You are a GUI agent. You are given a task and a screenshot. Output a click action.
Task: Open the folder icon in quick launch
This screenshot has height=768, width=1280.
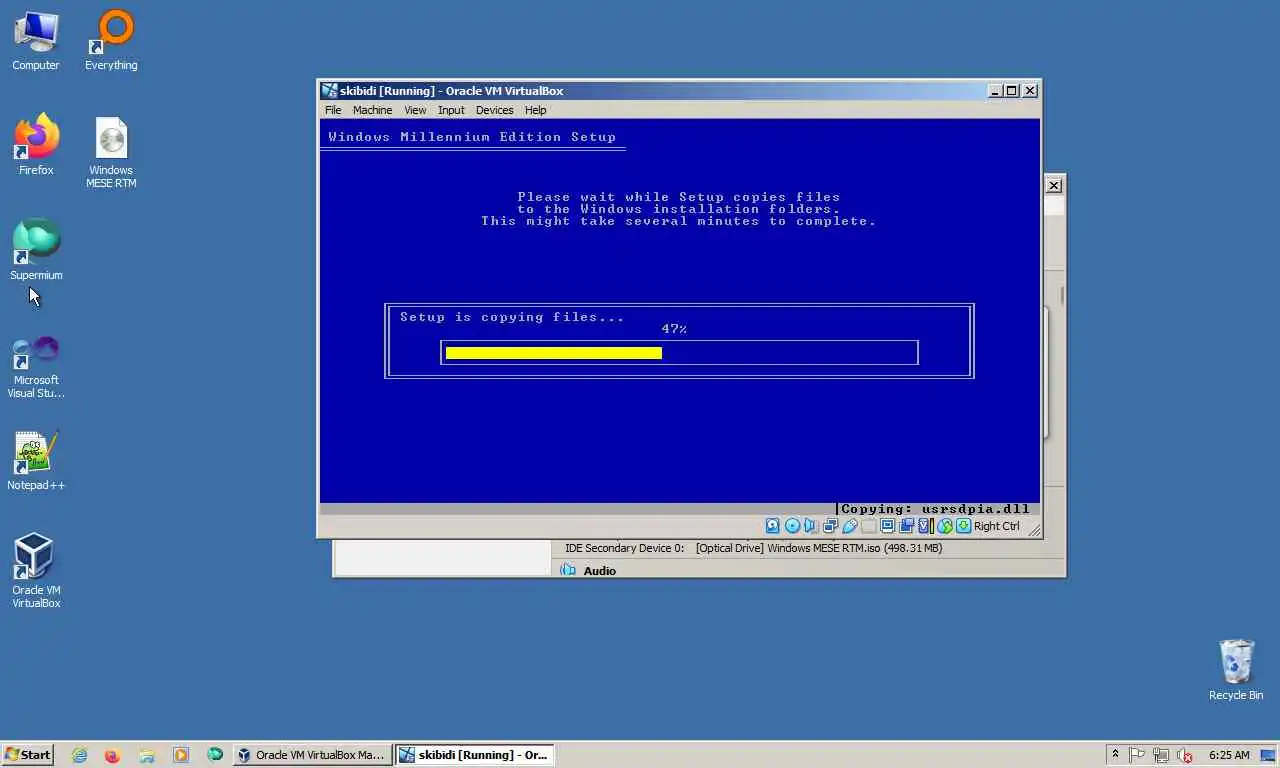click(x=146, y=755)
